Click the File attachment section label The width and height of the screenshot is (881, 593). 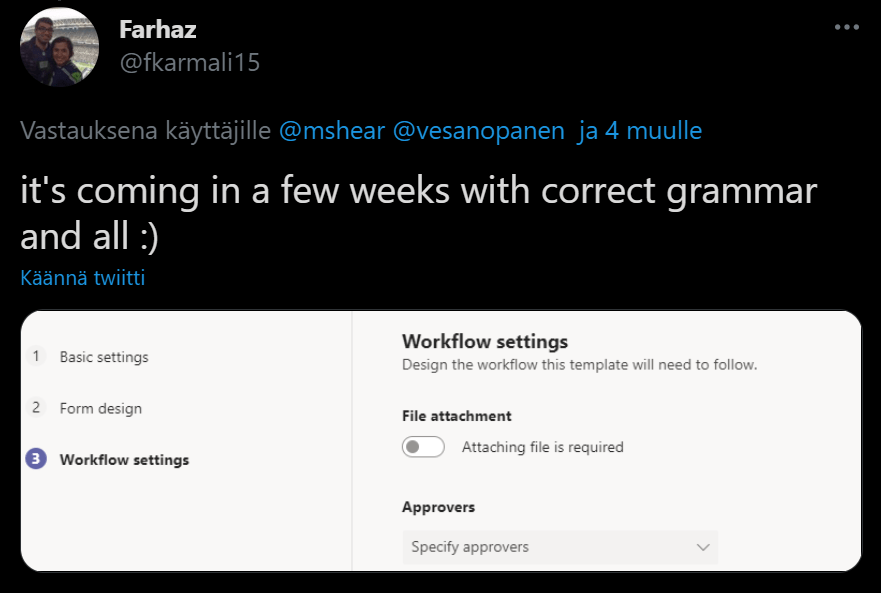tap(456, 415)
